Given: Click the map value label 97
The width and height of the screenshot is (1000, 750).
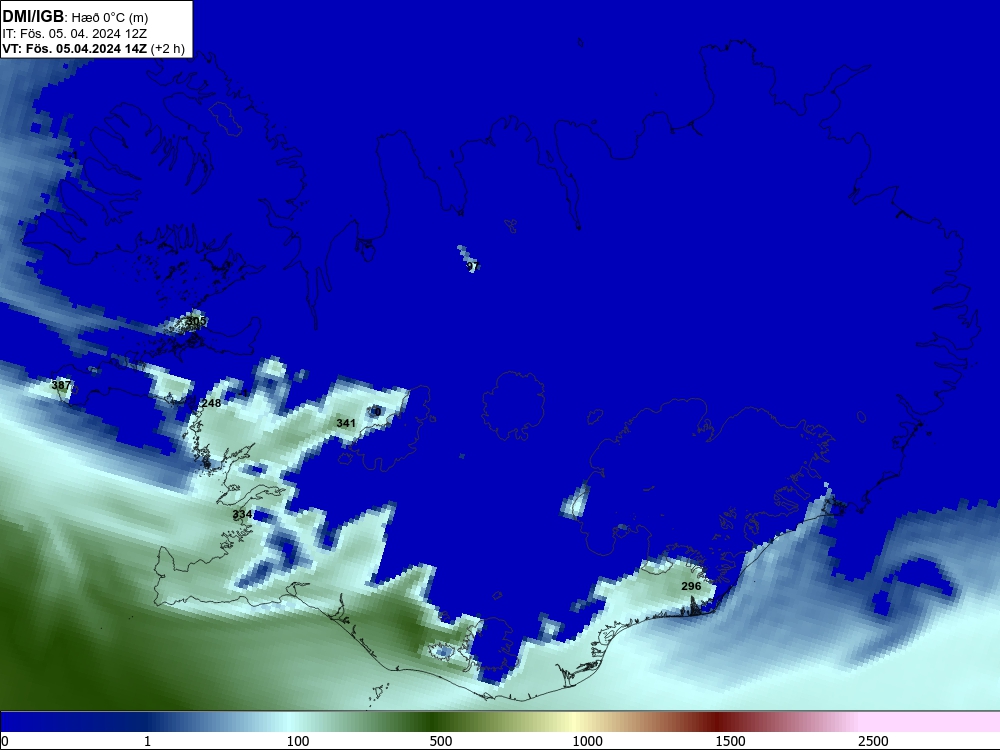Looking at the screenshot, I should coord(473,265).
